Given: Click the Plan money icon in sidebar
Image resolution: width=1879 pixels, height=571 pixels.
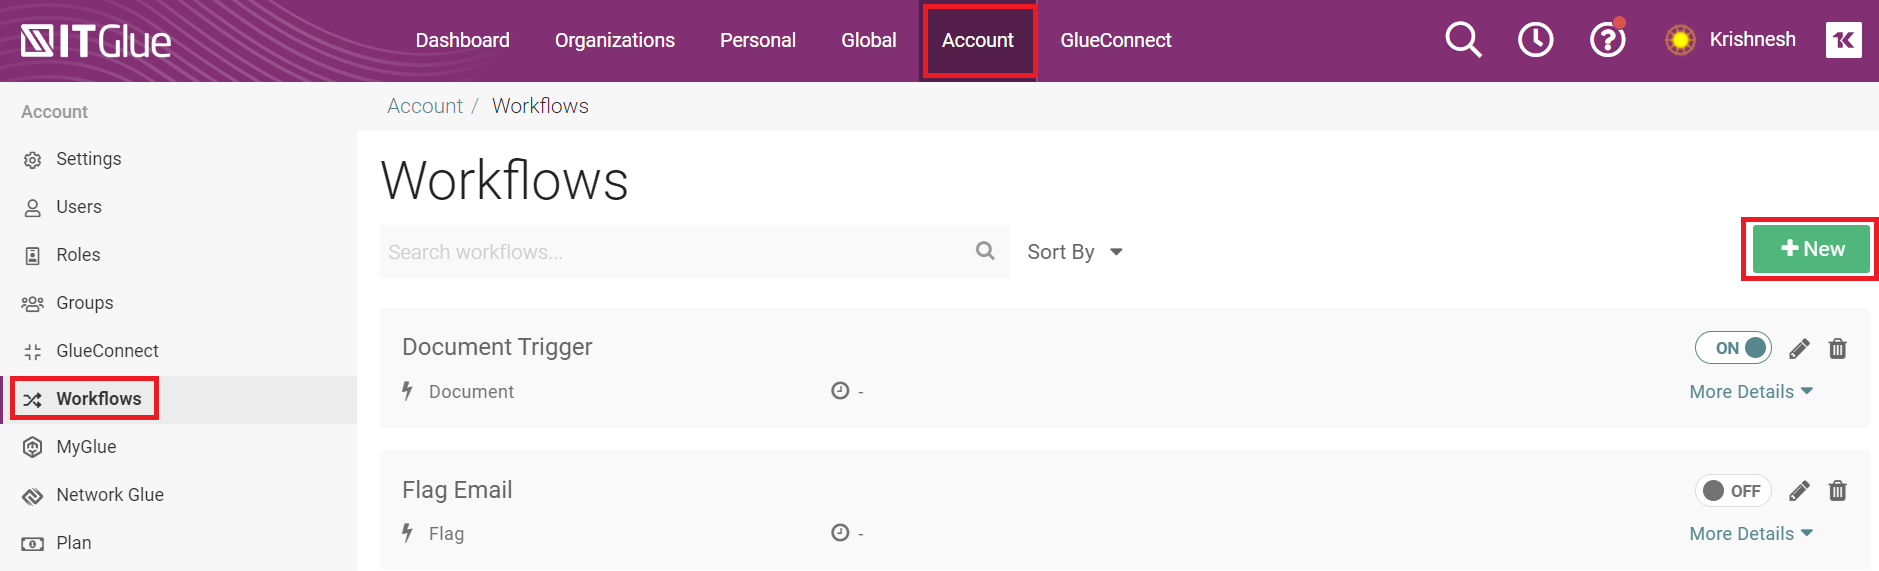Looking at the screenshot, I should (x=33, y=544).
